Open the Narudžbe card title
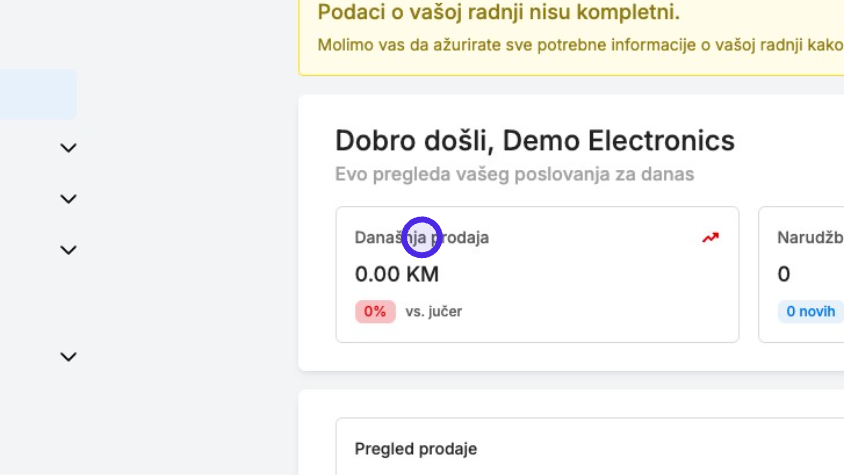Viewport: 844px width, 475px height. [810, 238]
